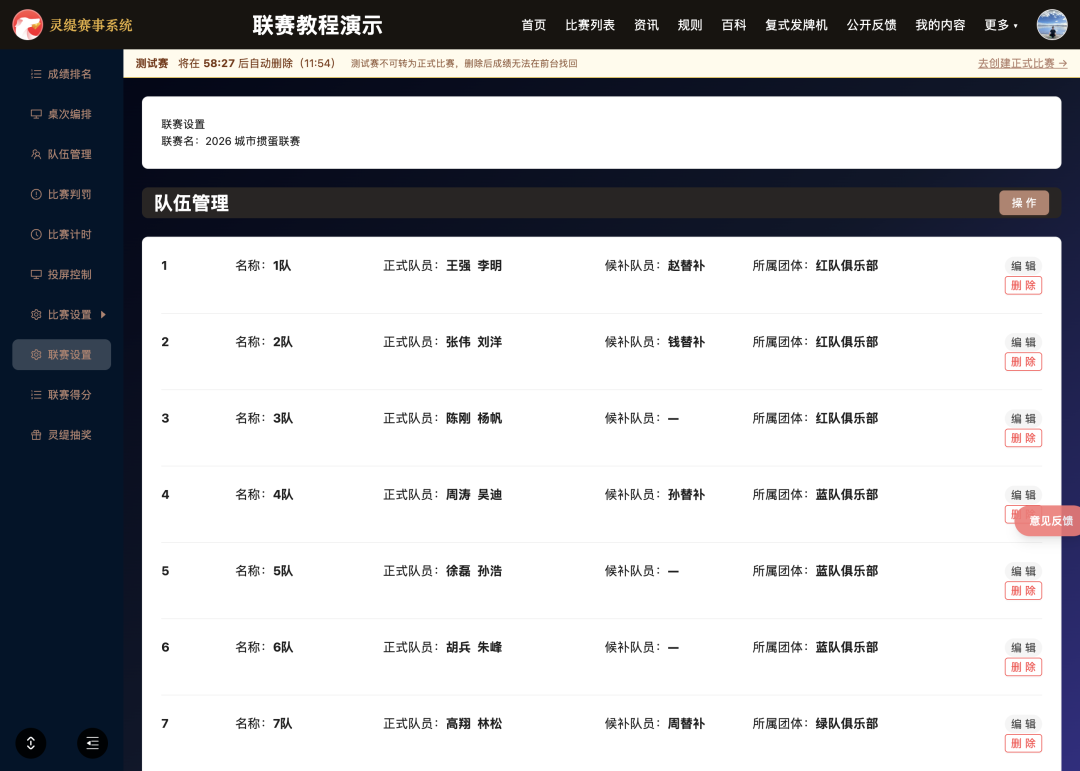Viewport: 1080px width, 771px height.
Task: Click substitute 赵替补
Action: coord(686,266)
